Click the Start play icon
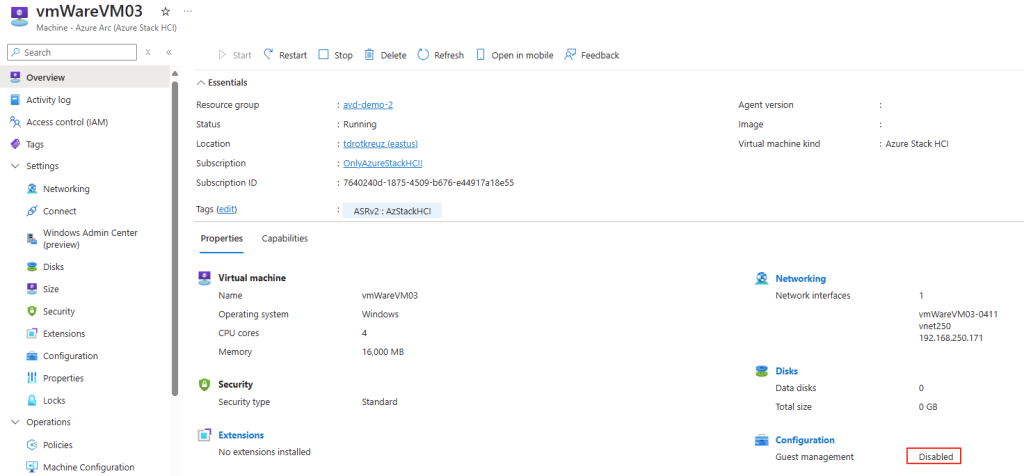 (223, 55)
